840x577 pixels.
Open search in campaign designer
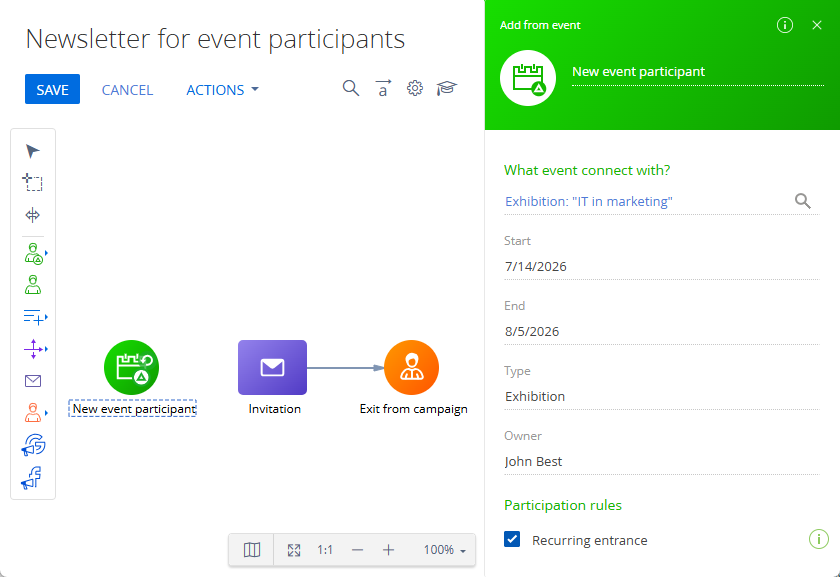pyautogui.click(x=351, y=88)
